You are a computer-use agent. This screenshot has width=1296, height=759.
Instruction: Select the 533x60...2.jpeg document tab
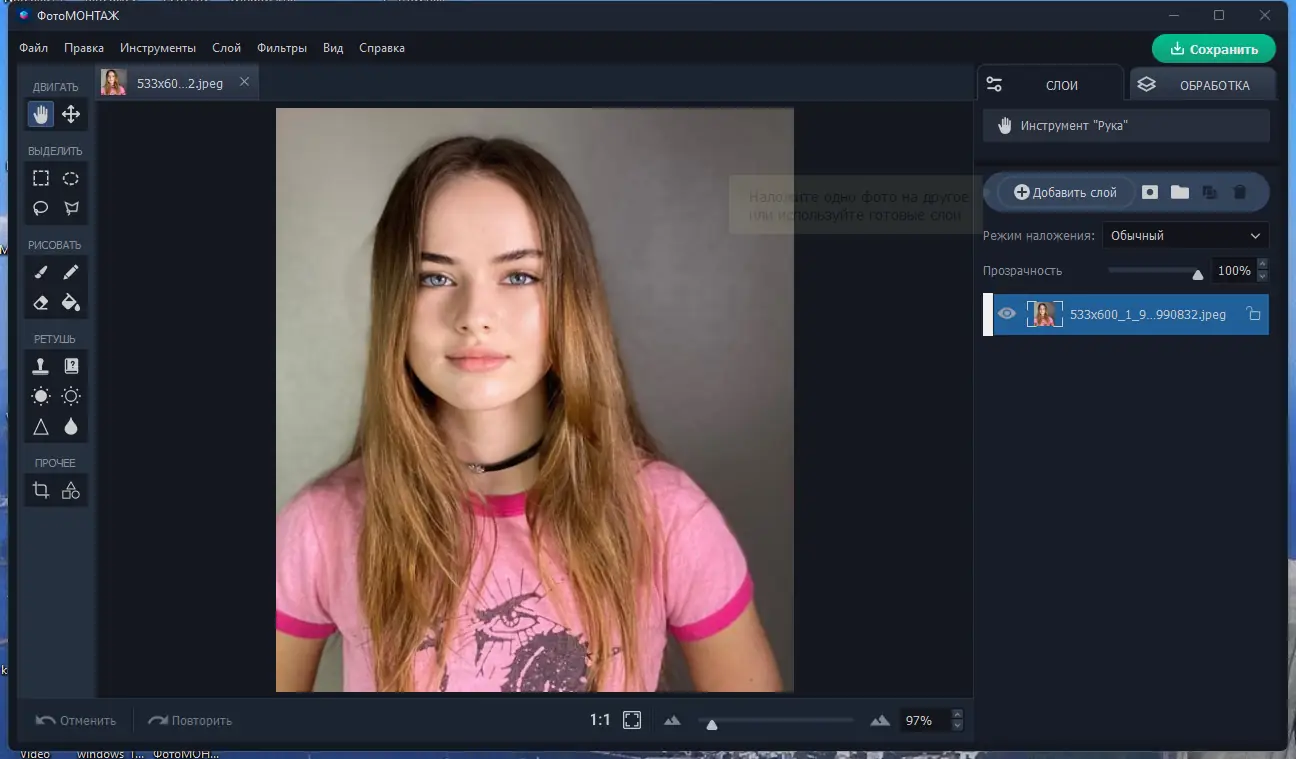pyautogui.click(x=178, y=83)
